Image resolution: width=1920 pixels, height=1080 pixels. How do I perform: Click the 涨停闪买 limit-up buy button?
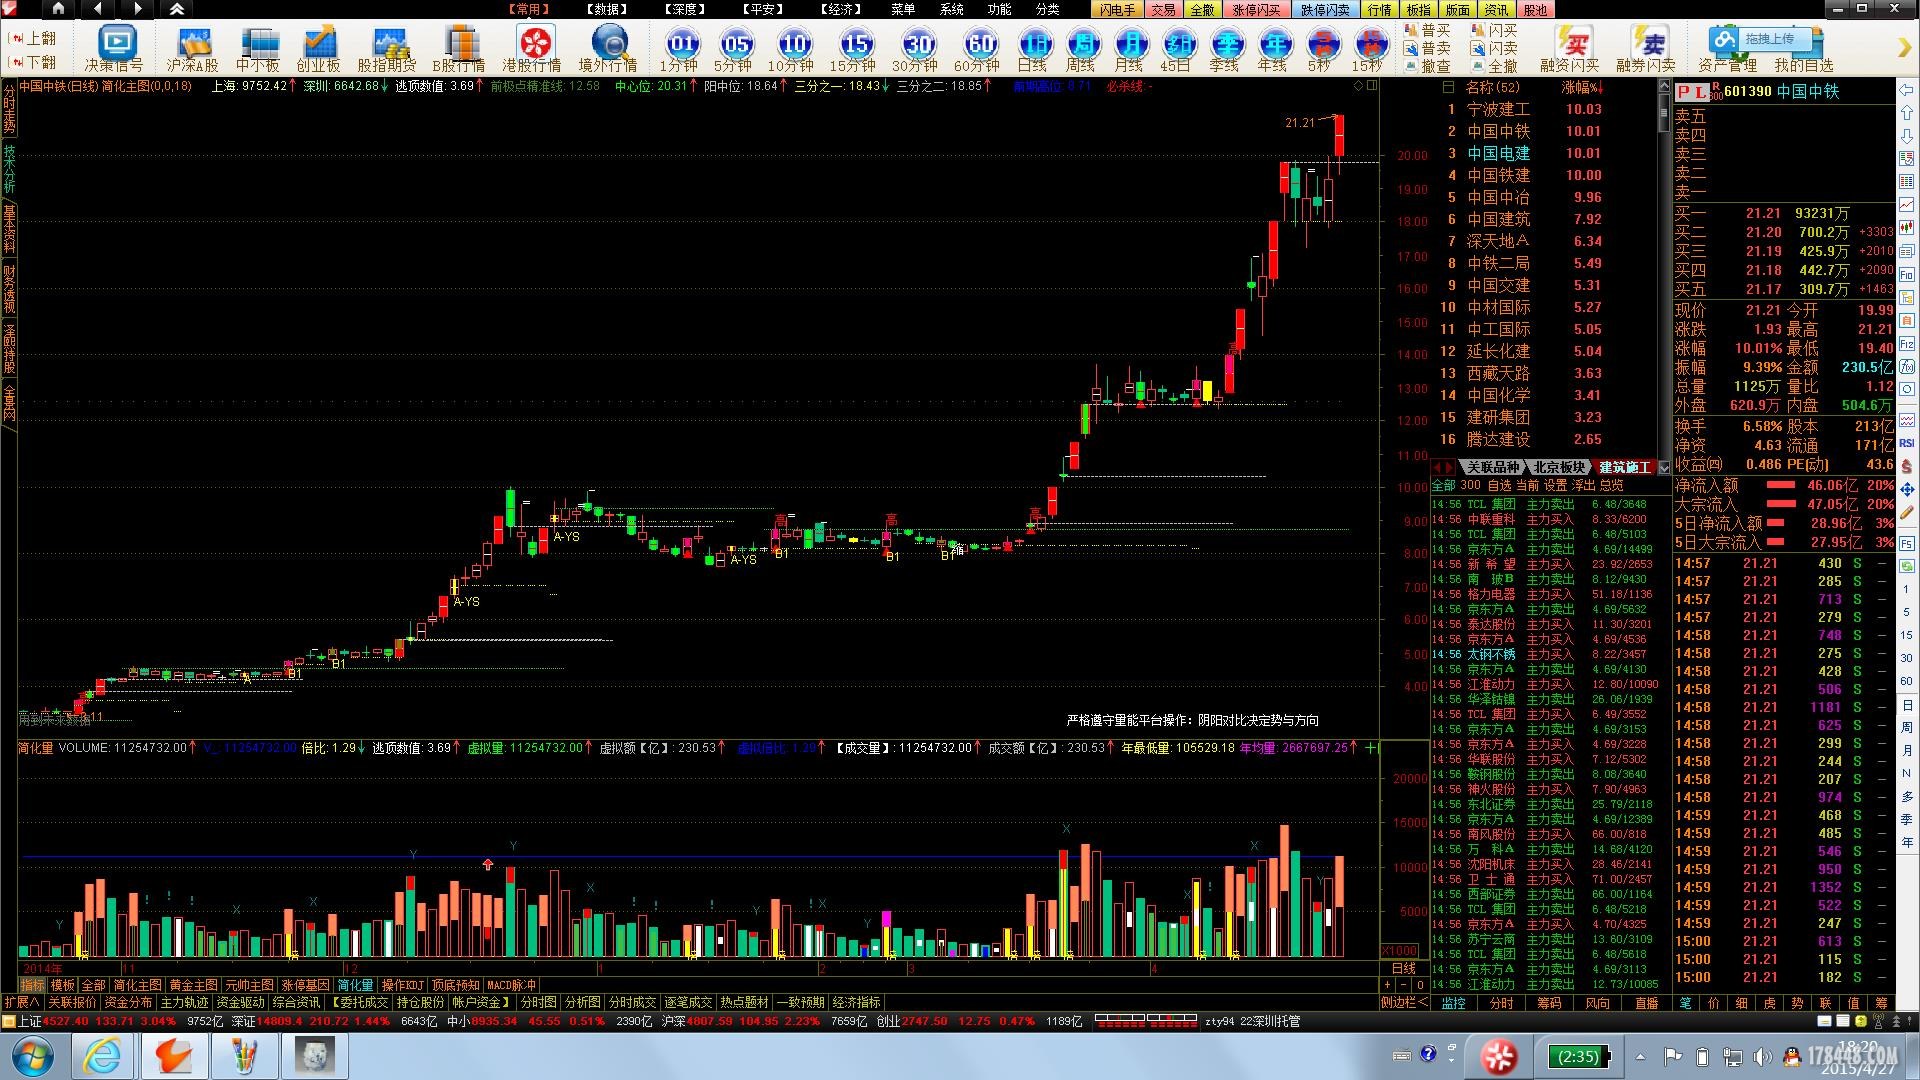(x=1255, y=10)
